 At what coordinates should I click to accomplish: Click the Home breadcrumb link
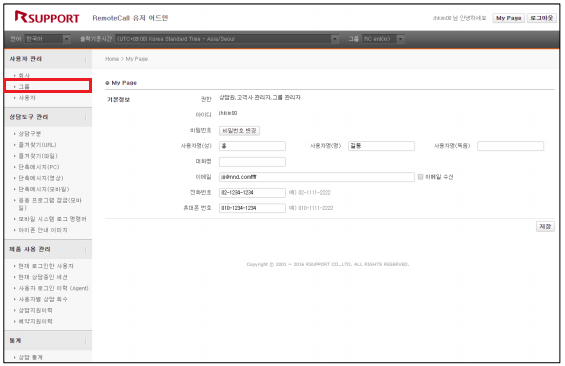112,59
